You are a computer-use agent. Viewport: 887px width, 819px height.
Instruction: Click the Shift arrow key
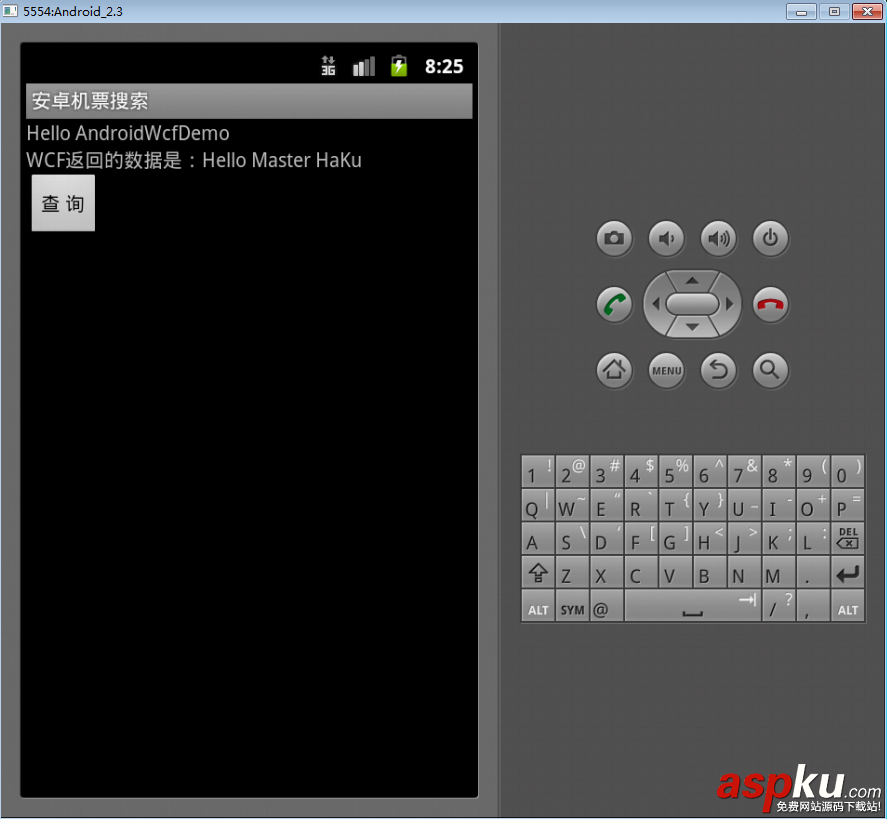click(537, 572)
